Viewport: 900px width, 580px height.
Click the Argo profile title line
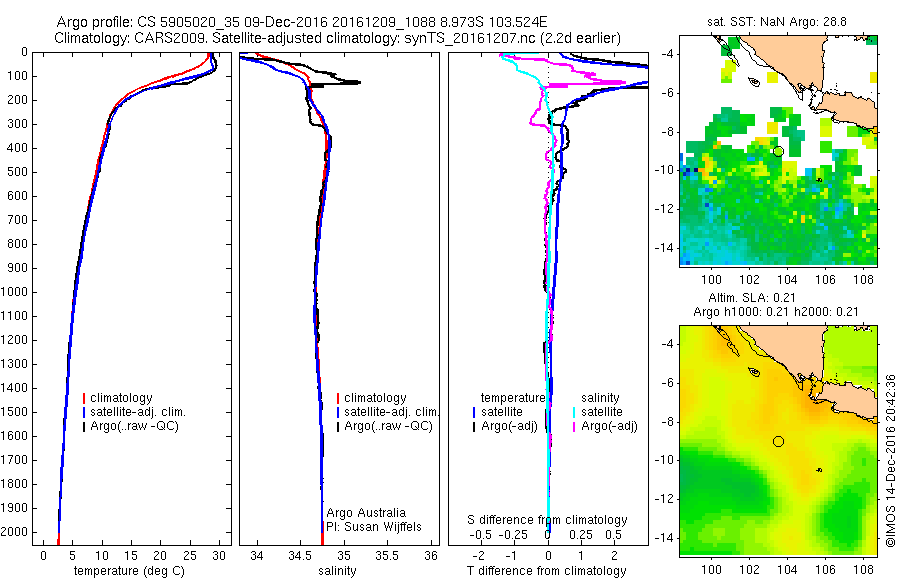coord(302,22)
